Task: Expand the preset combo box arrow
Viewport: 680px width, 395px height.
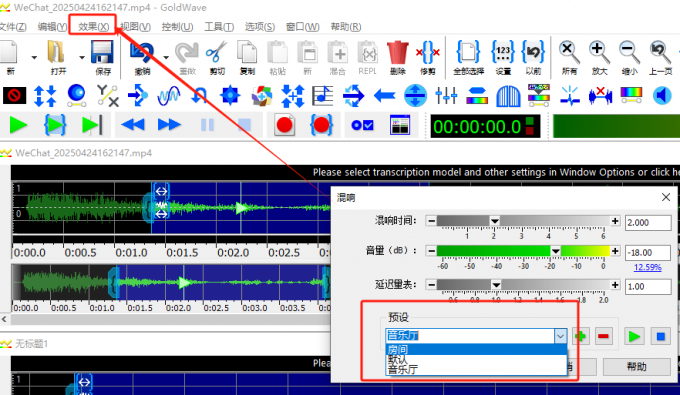Action: pos(560,336)
